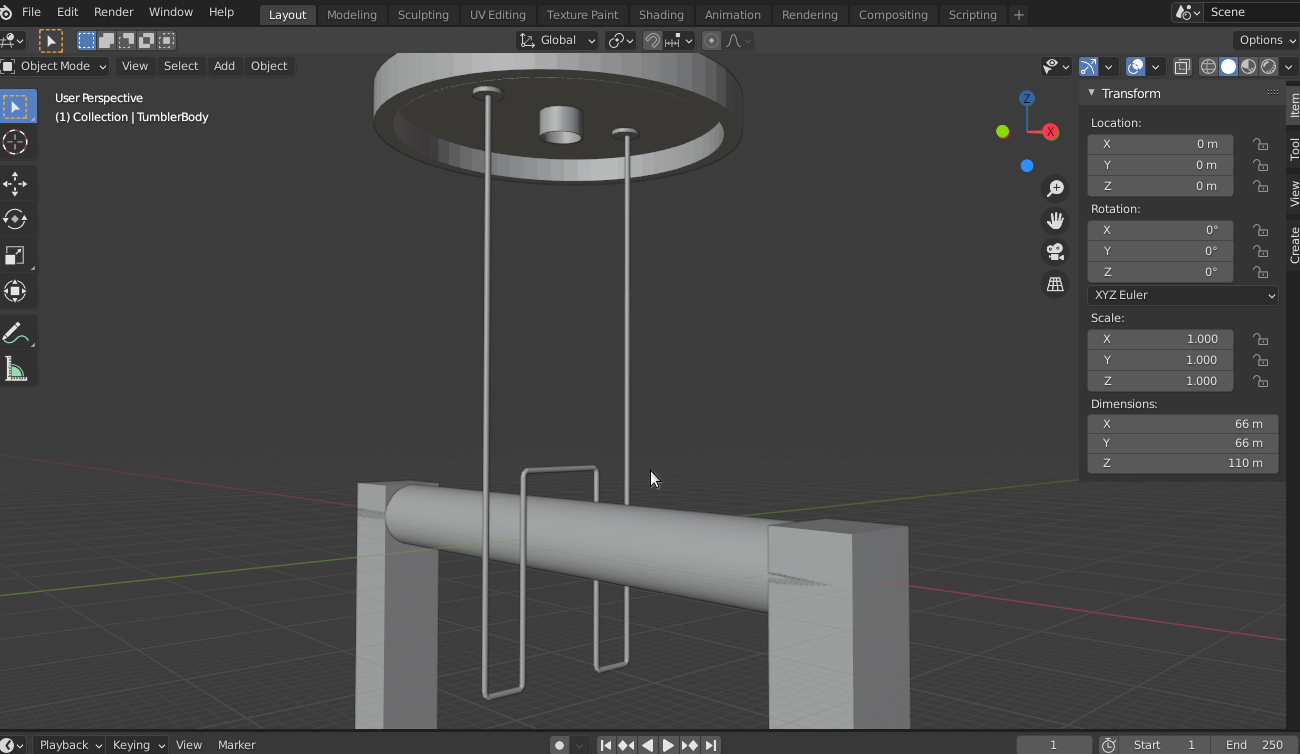Click the Zoom view magnifier icon
1300x754 pixels.
click(1055, 188)
